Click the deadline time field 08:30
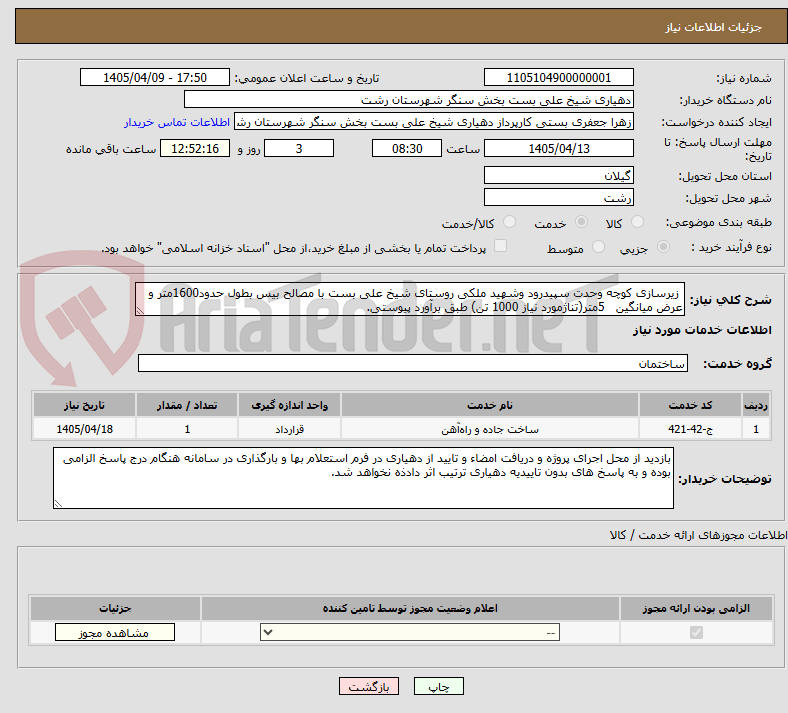The height and width of the screenshot is (713, 788). (407, 148)
